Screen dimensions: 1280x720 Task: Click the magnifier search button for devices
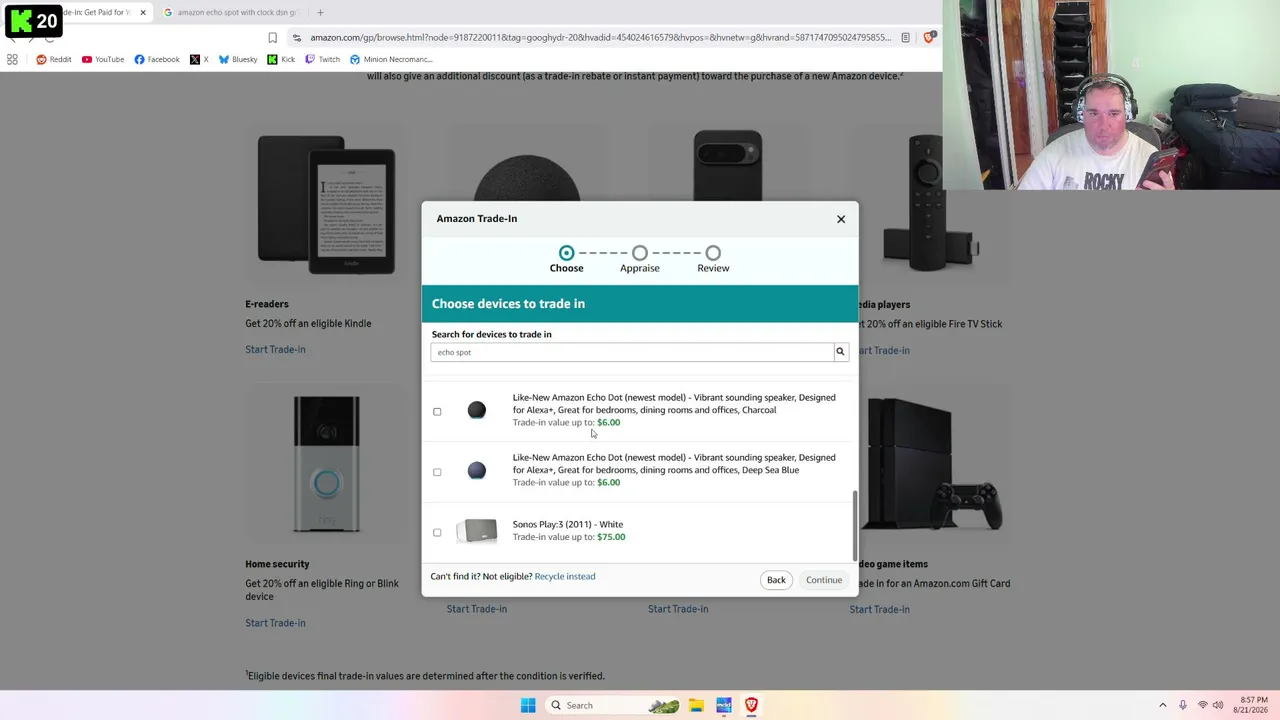coord(840,352)
